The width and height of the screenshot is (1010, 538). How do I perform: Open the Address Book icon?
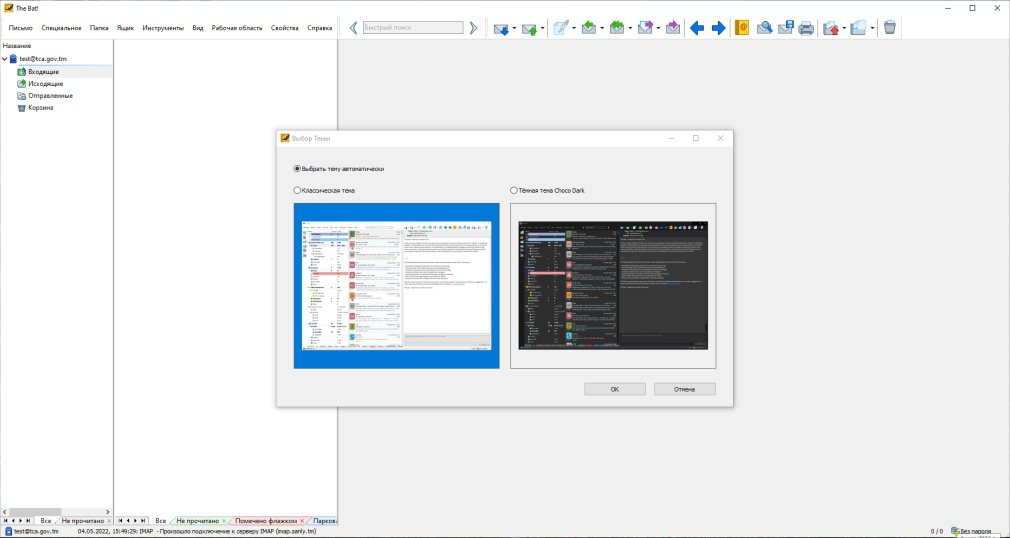742,28
